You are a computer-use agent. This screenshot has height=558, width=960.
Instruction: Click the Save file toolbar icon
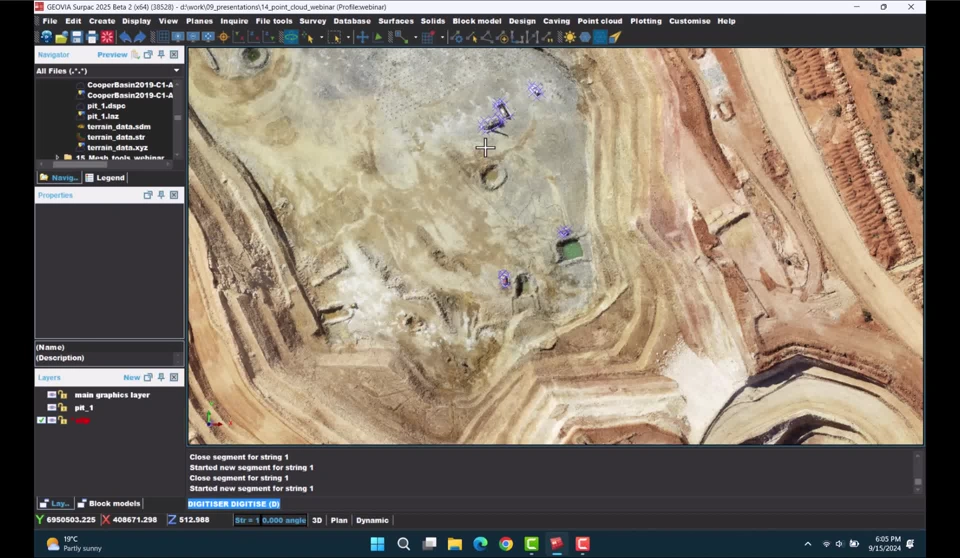[x=76, y=37]
